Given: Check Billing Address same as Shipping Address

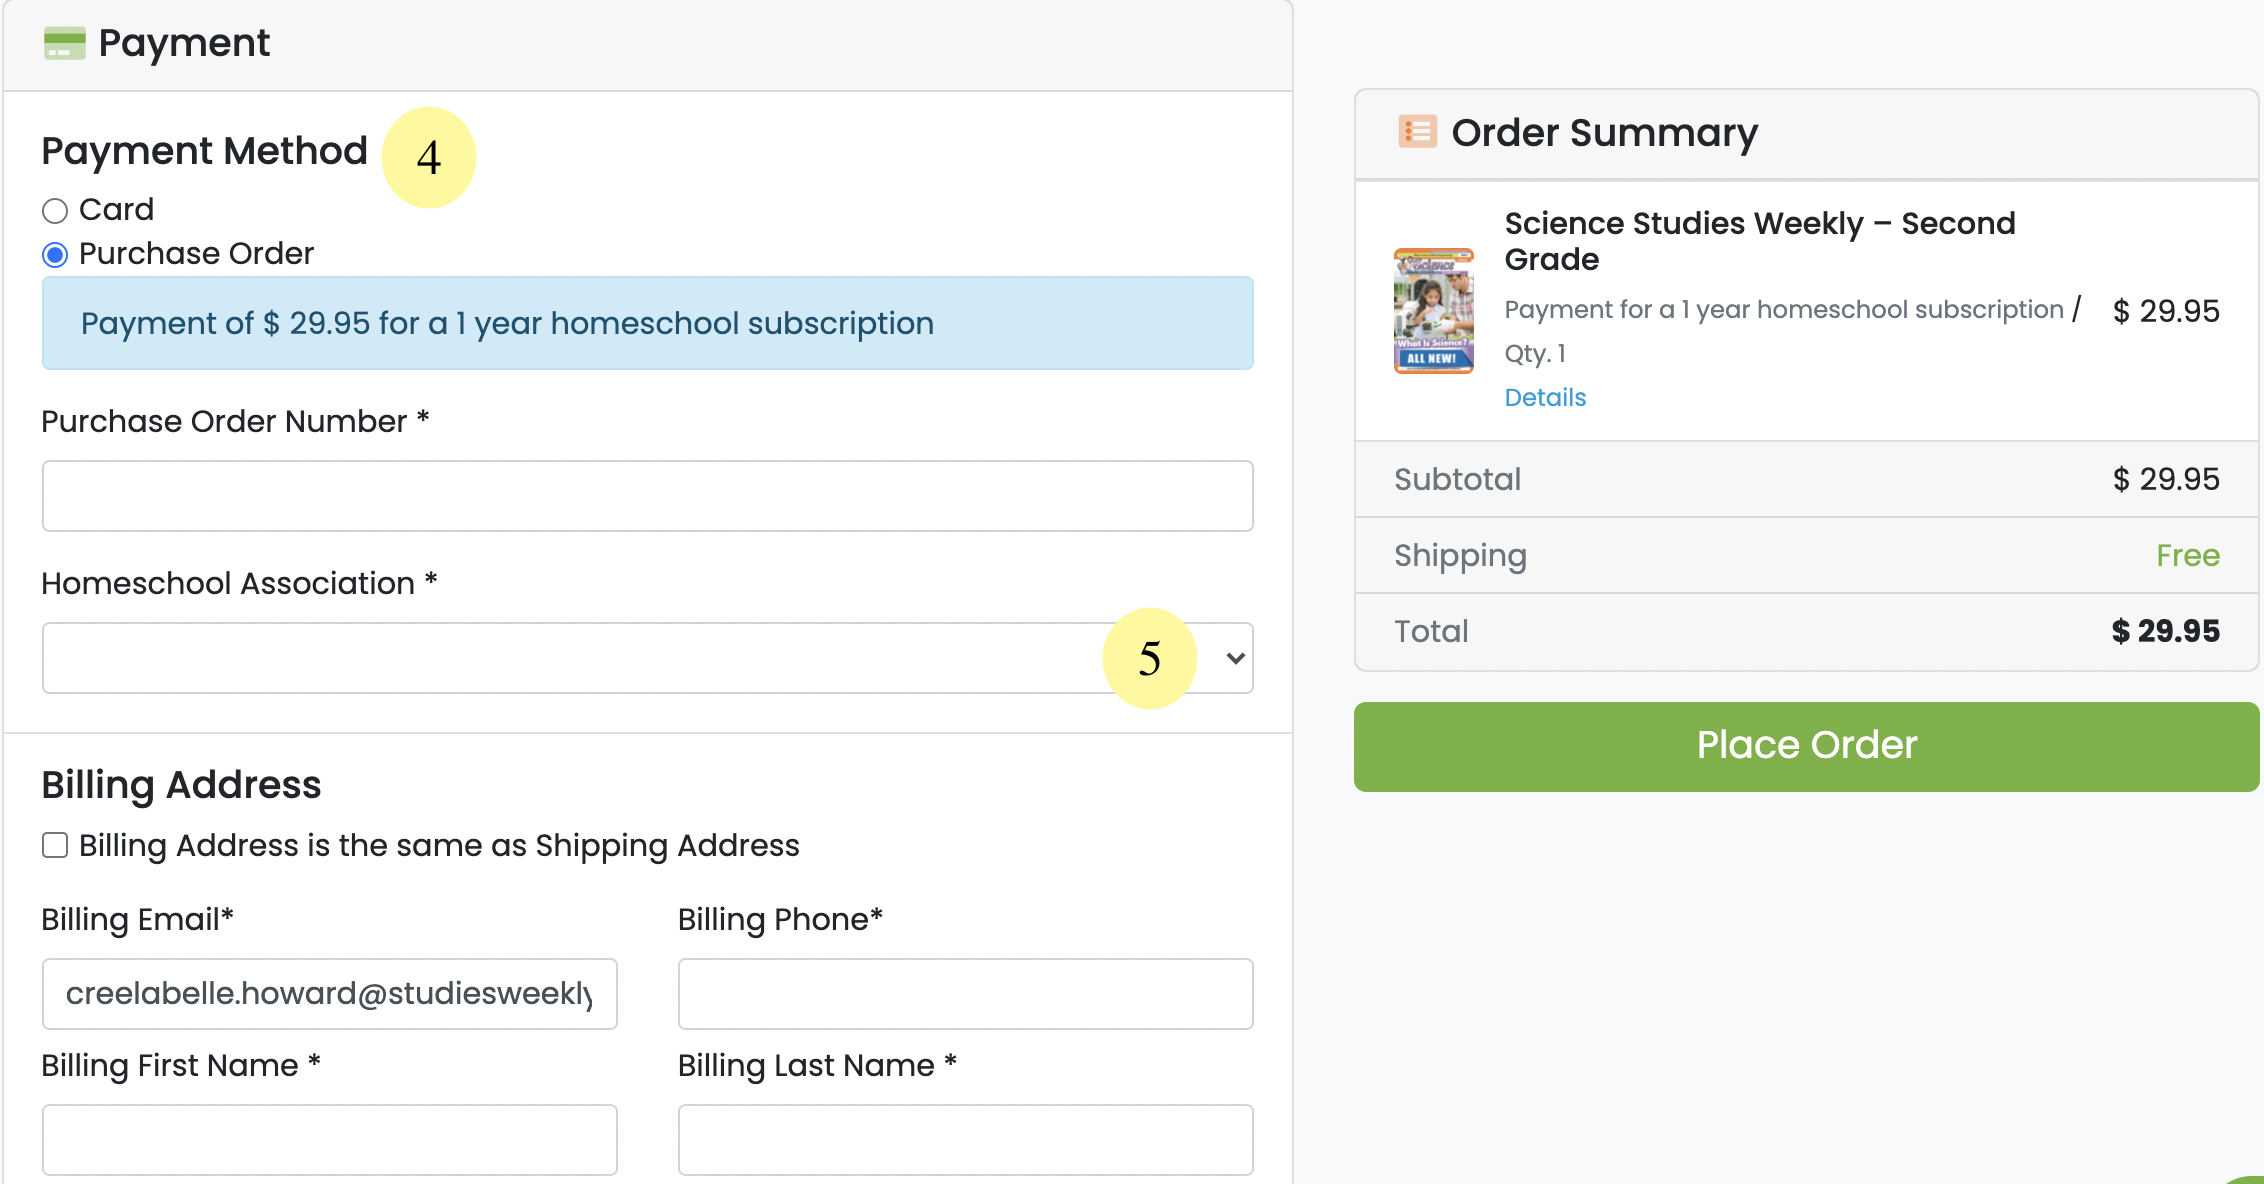Looking at the screenshot, I should click(x=55, y=845).
